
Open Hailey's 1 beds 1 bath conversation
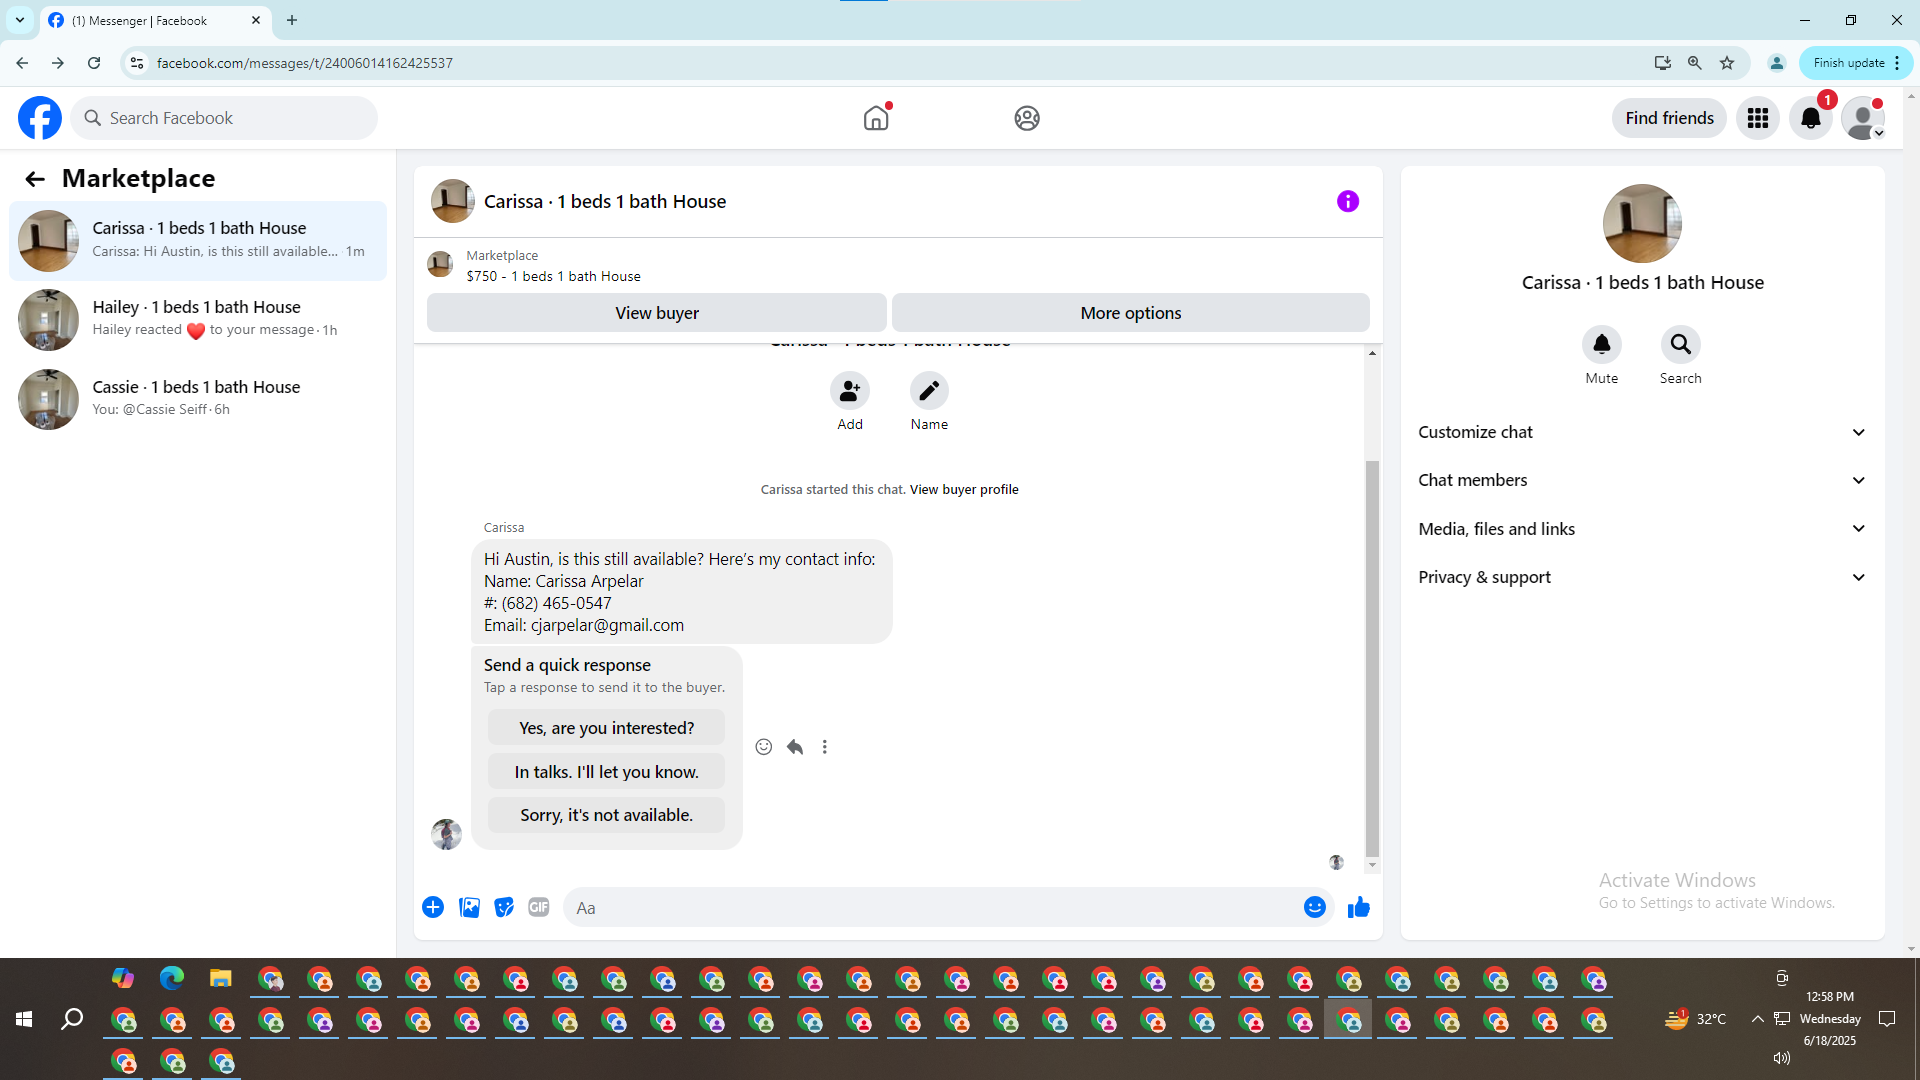coord(197,319)
